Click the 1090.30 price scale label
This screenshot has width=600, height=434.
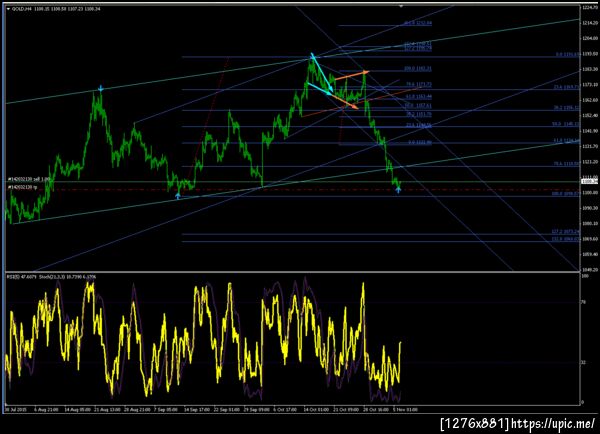pos(590,208)
